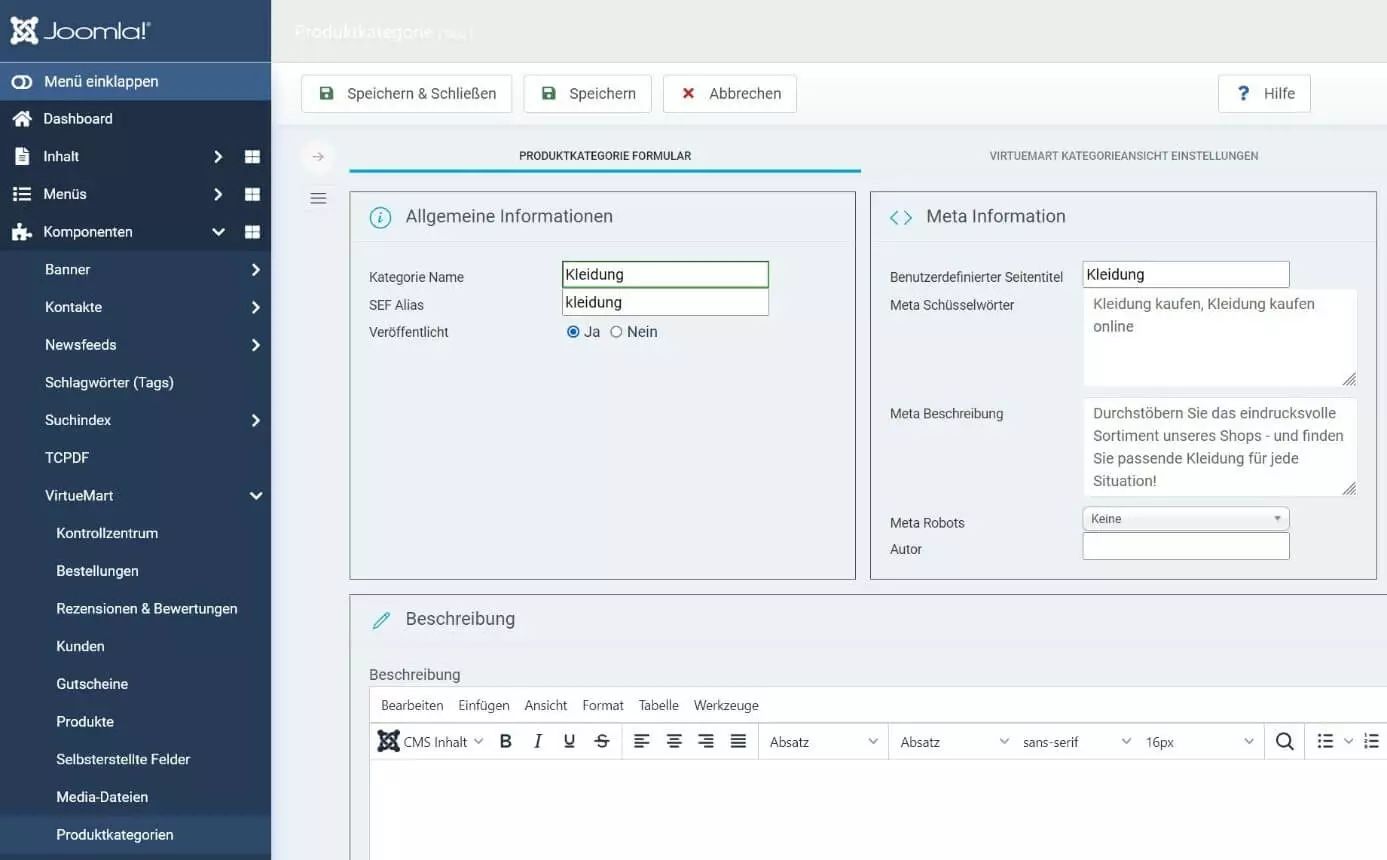This screenshot has height=860, width=1387.
Task: Click the Abbrechen button
Action: point(730,94)
